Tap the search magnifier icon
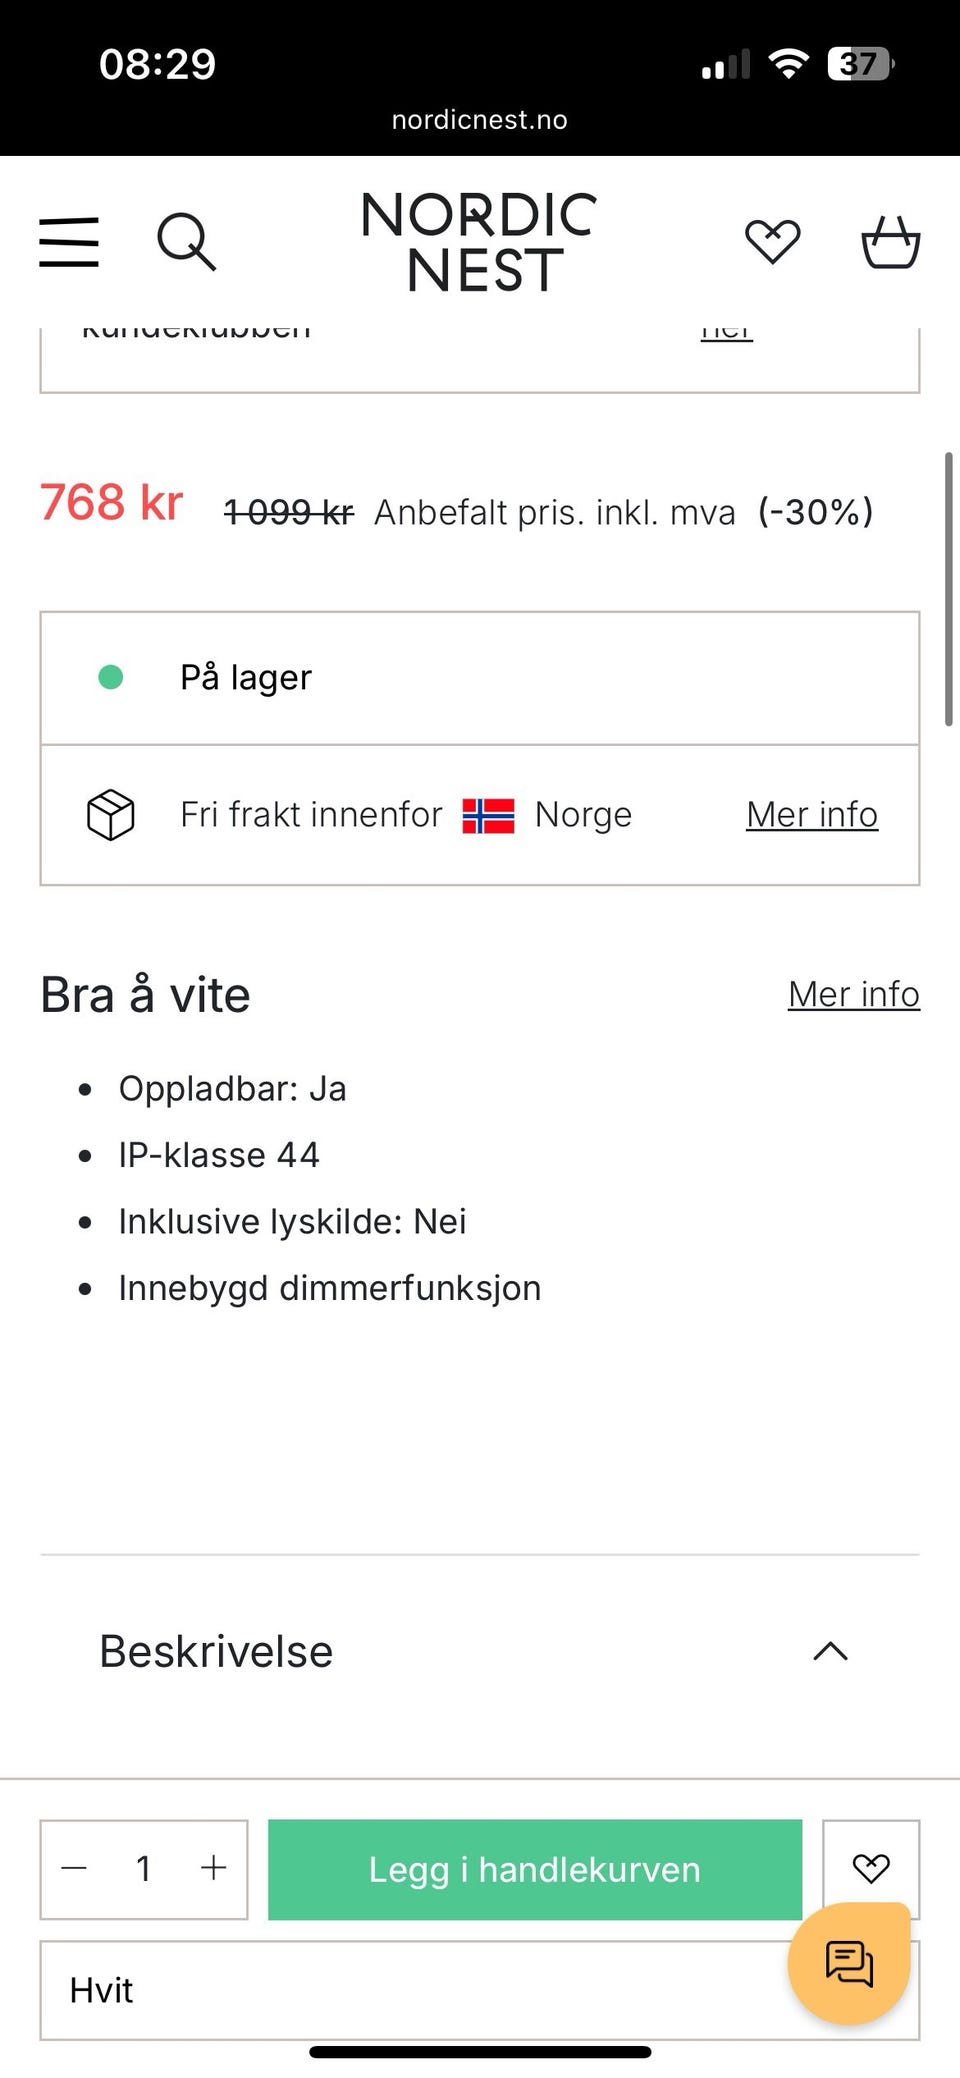 pos(186,242)
